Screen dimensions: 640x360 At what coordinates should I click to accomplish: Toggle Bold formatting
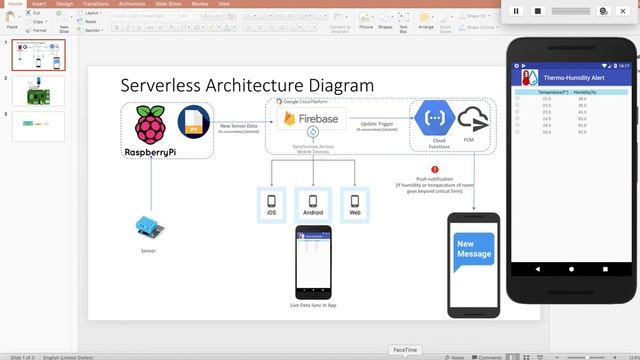click(117, 28)
